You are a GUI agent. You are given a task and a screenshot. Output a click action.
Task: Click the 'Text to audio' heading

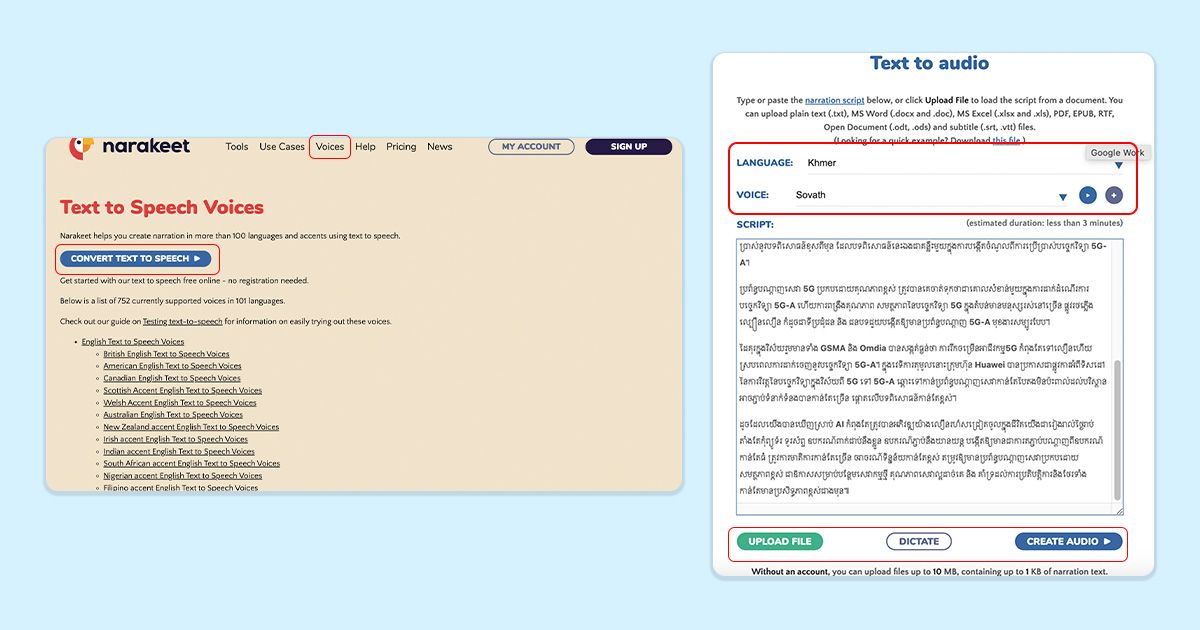coord(930,64)
